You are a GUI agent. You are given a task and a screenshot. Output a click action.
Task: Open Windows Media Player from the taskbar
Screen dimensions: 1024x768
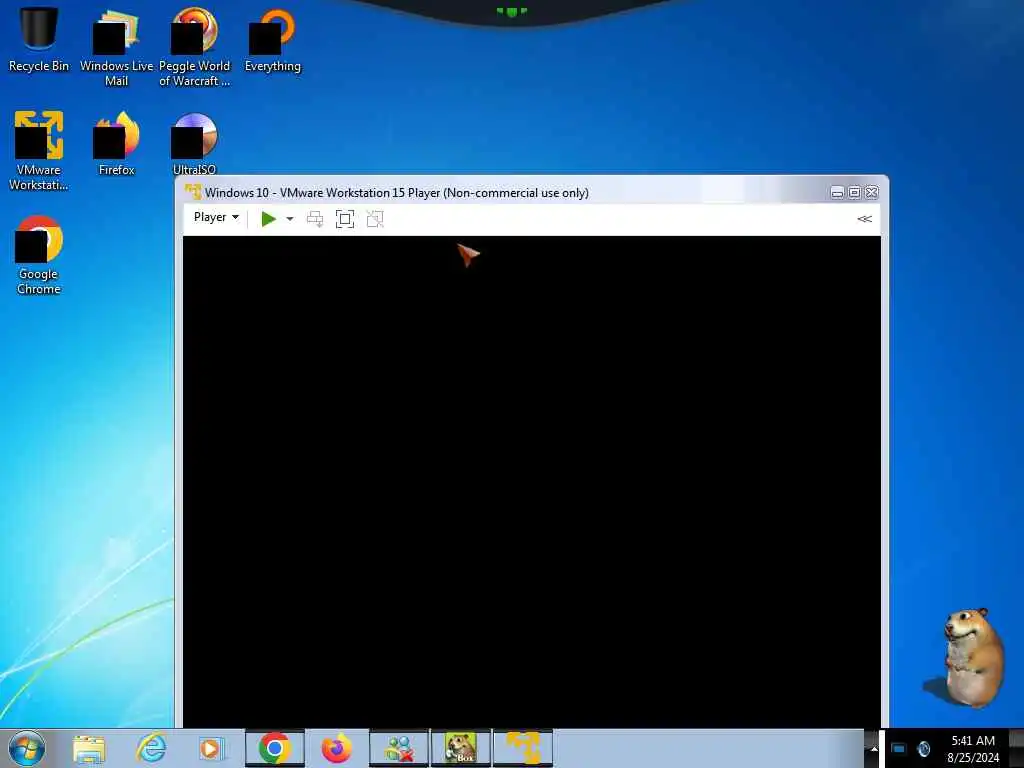point(211,748)
